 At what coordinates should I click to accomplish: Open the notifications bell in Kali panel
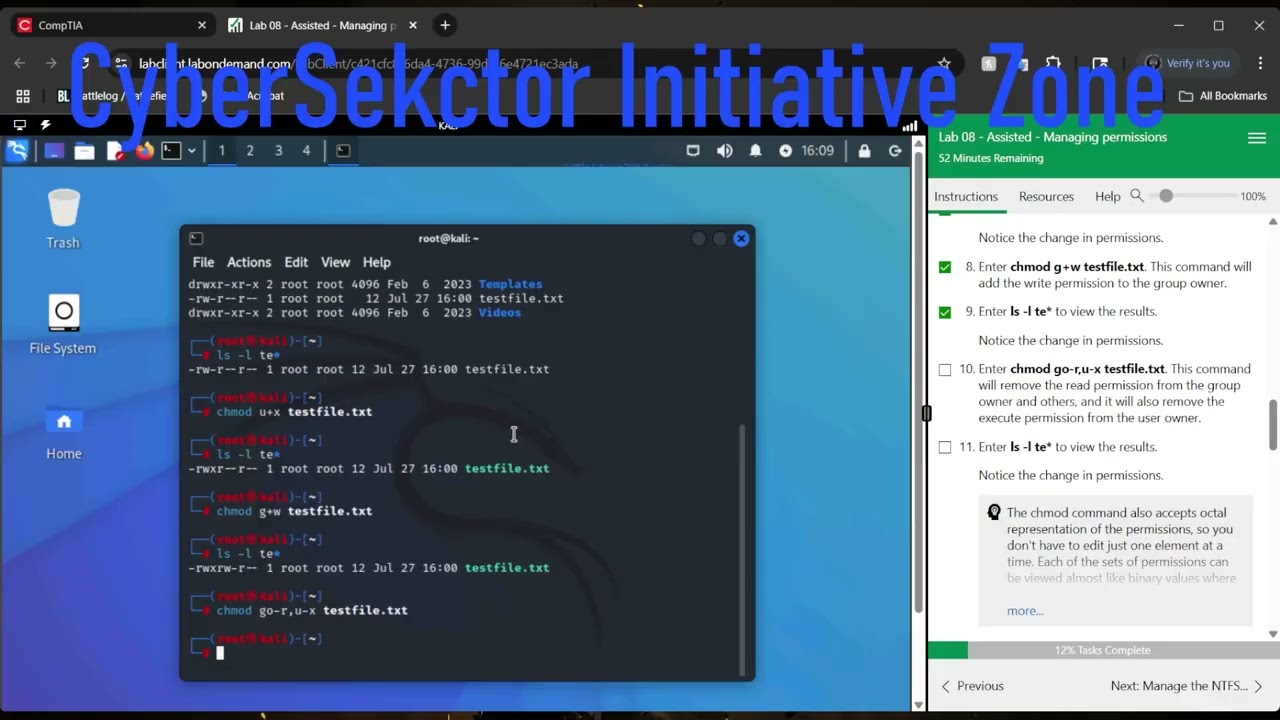pyautogui.click(x=756, y=151)
